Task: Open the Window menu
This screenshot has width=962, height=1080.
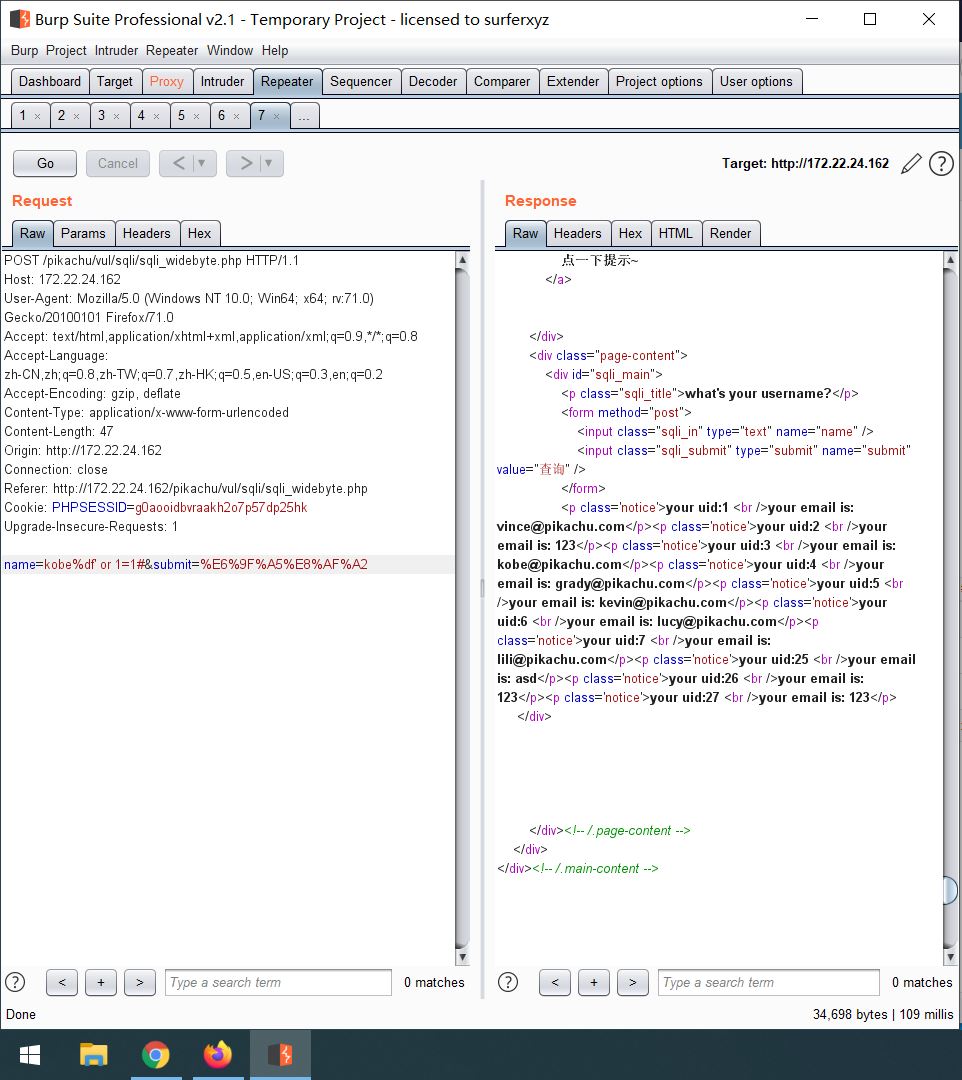Action: [230, 50]
